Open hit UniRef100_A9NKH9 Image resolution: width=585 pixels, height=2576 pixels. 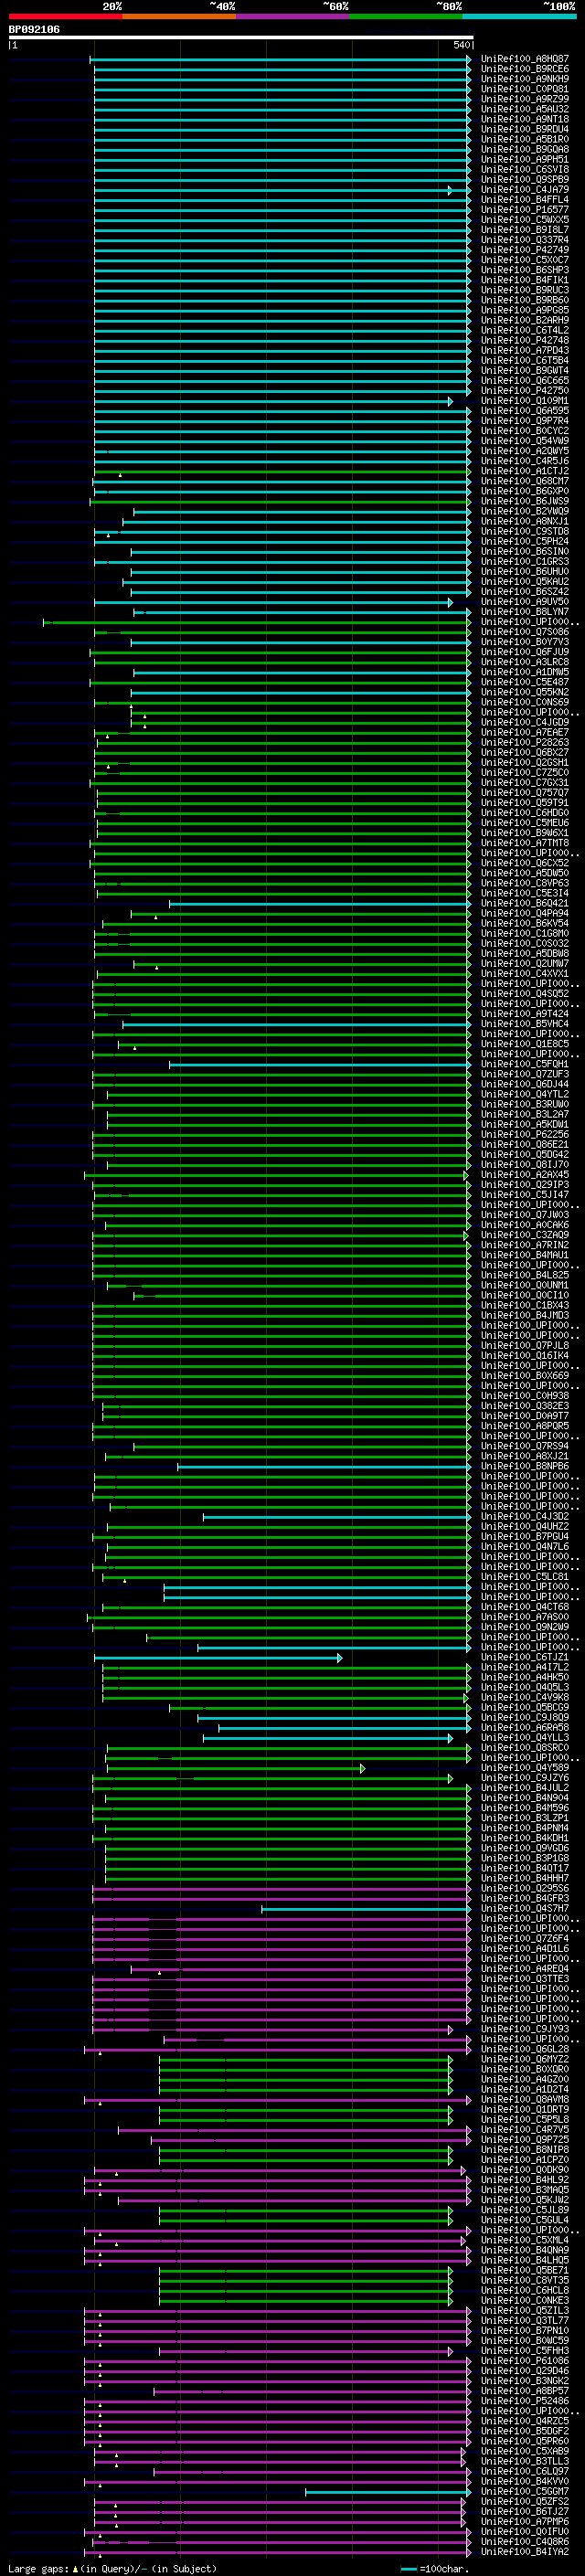click(x=525, y=79)
